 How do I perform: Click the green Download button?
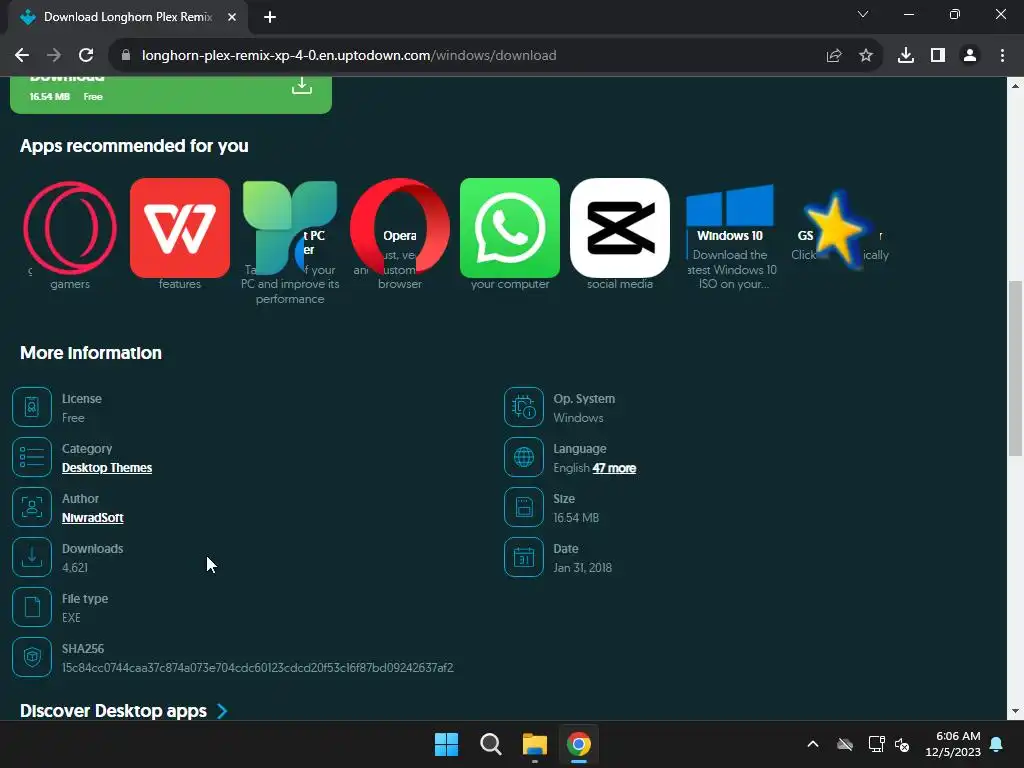[x=171, y=95]
